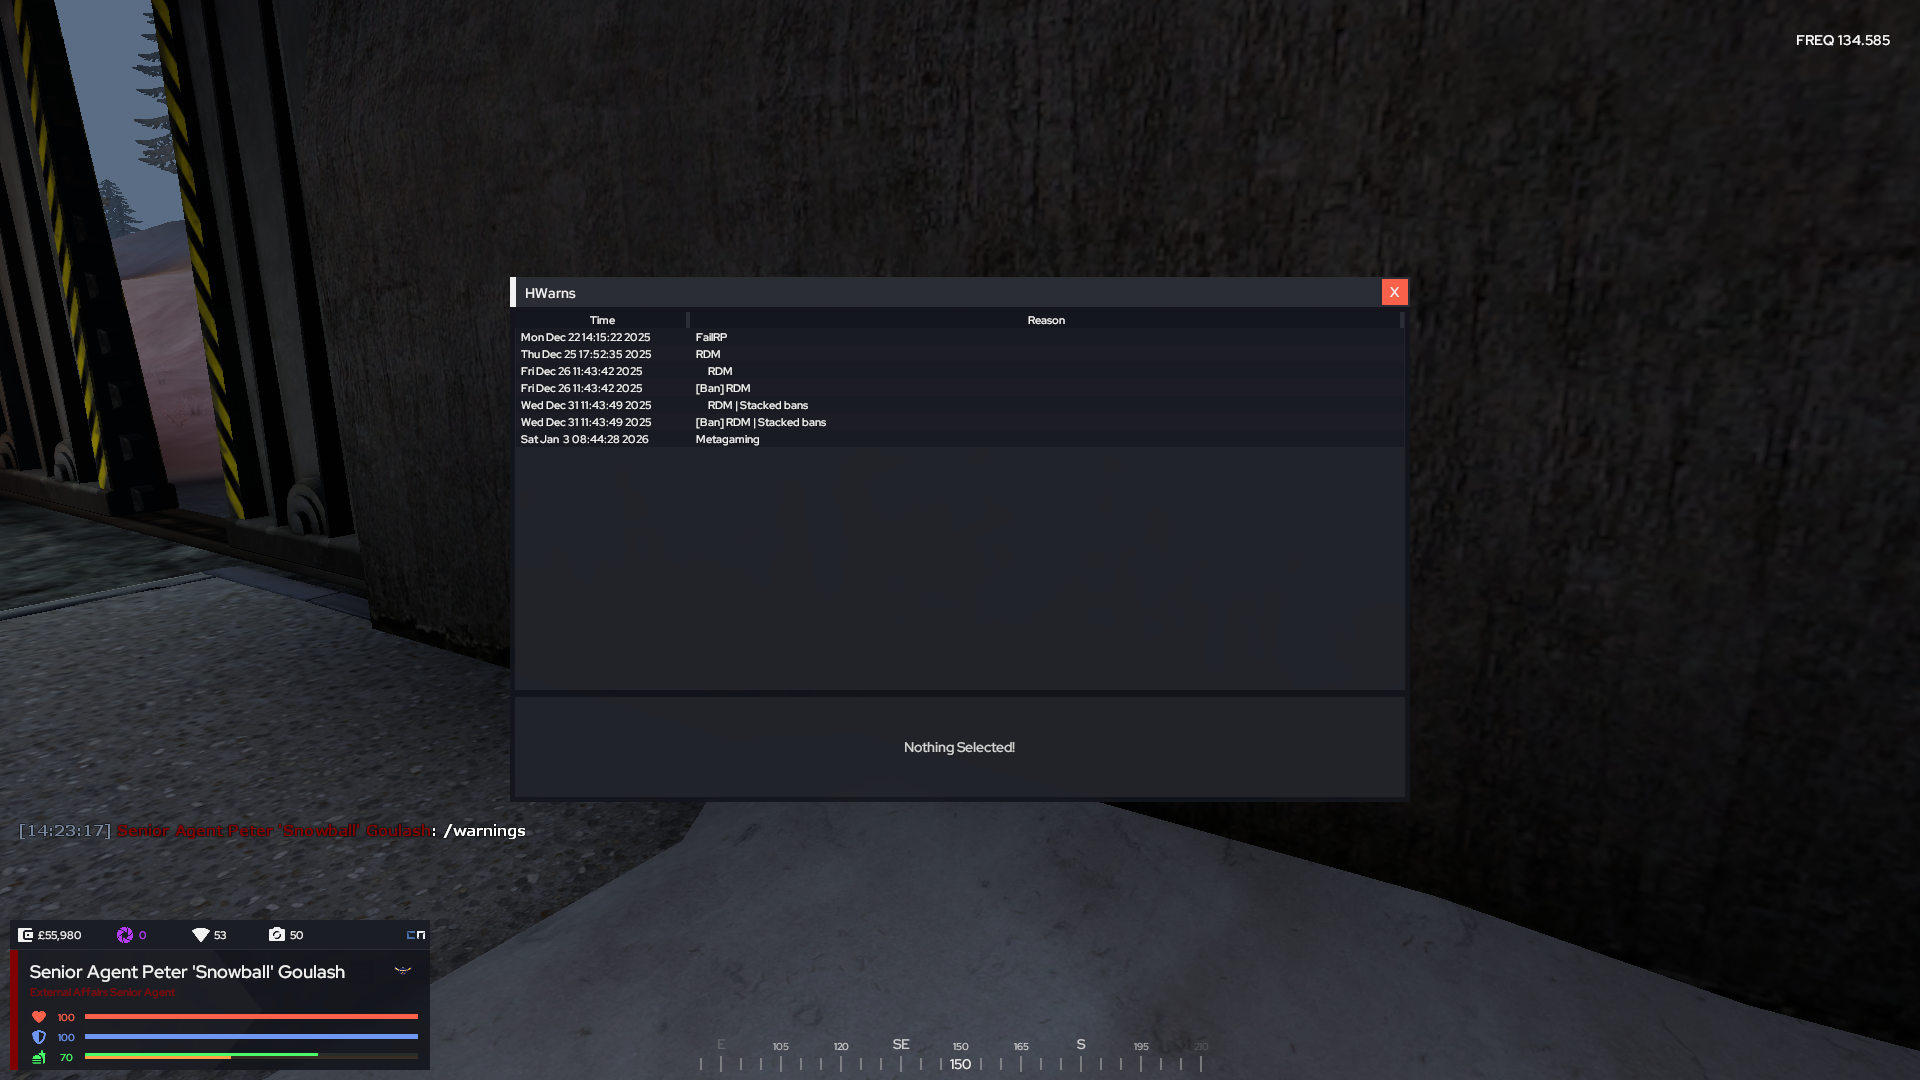Click the camera counter icon
Viewport: 1920px width, 1080px height.
coord(277,935)
